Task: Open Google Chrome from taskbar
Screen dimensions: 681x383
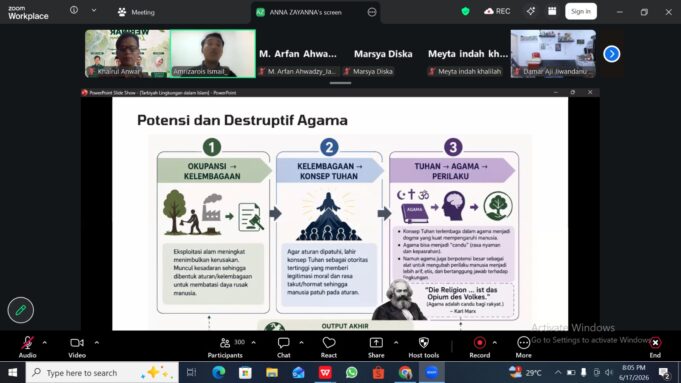Action: click(405, 373)
